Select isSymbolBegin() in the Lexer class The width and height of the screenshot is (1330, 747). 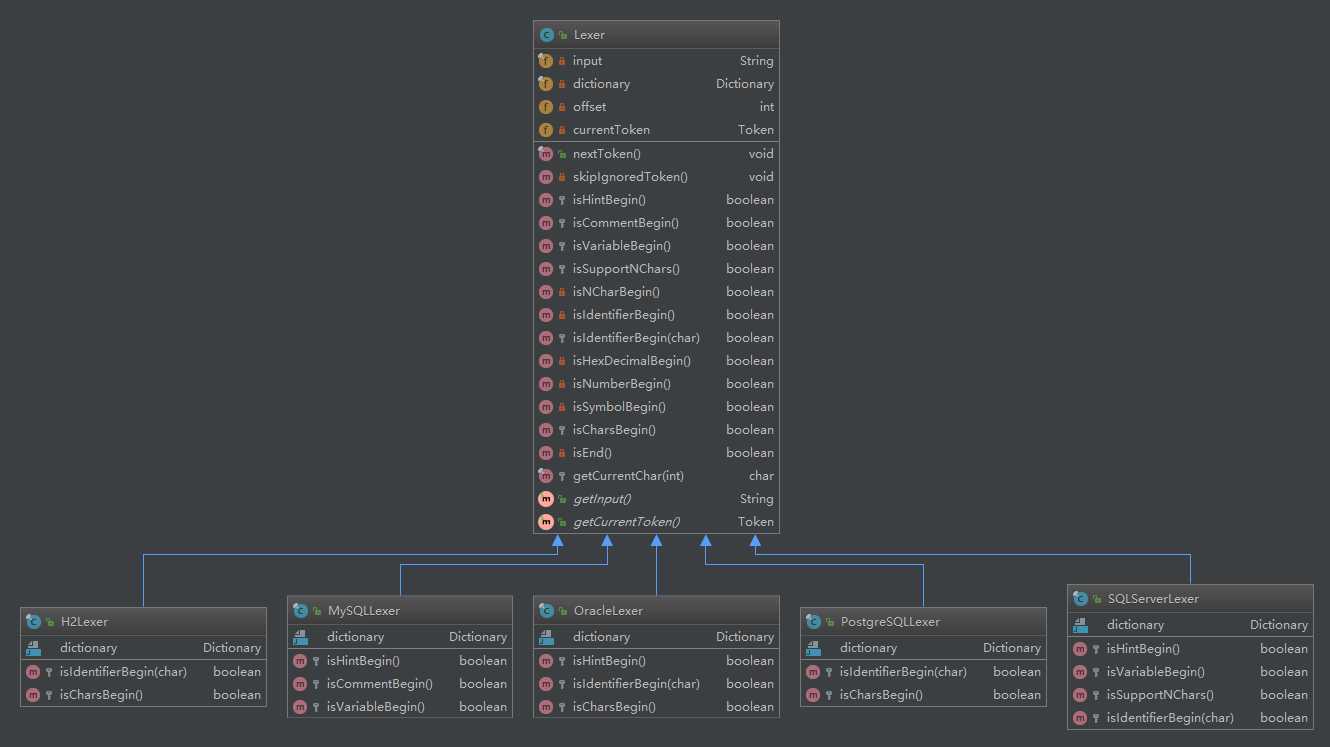(x=620, y=407)
